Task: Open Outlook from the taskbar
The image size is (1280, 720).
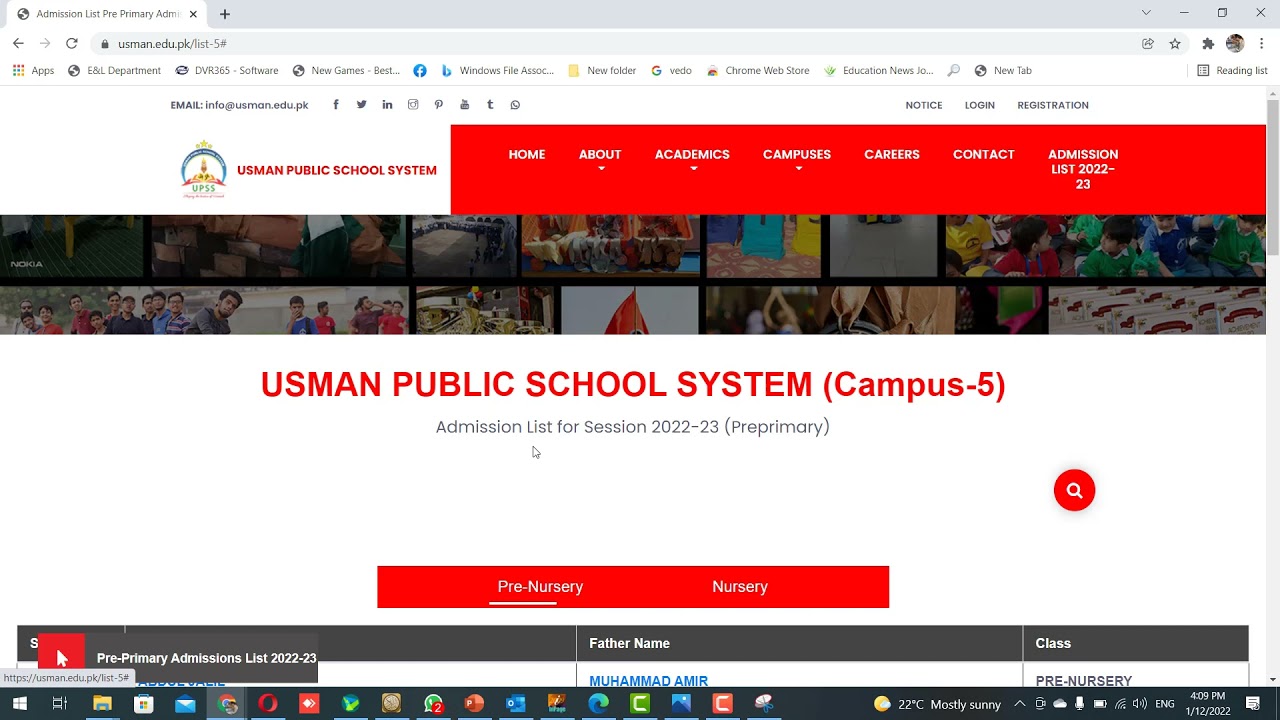Action: (516, 704)
